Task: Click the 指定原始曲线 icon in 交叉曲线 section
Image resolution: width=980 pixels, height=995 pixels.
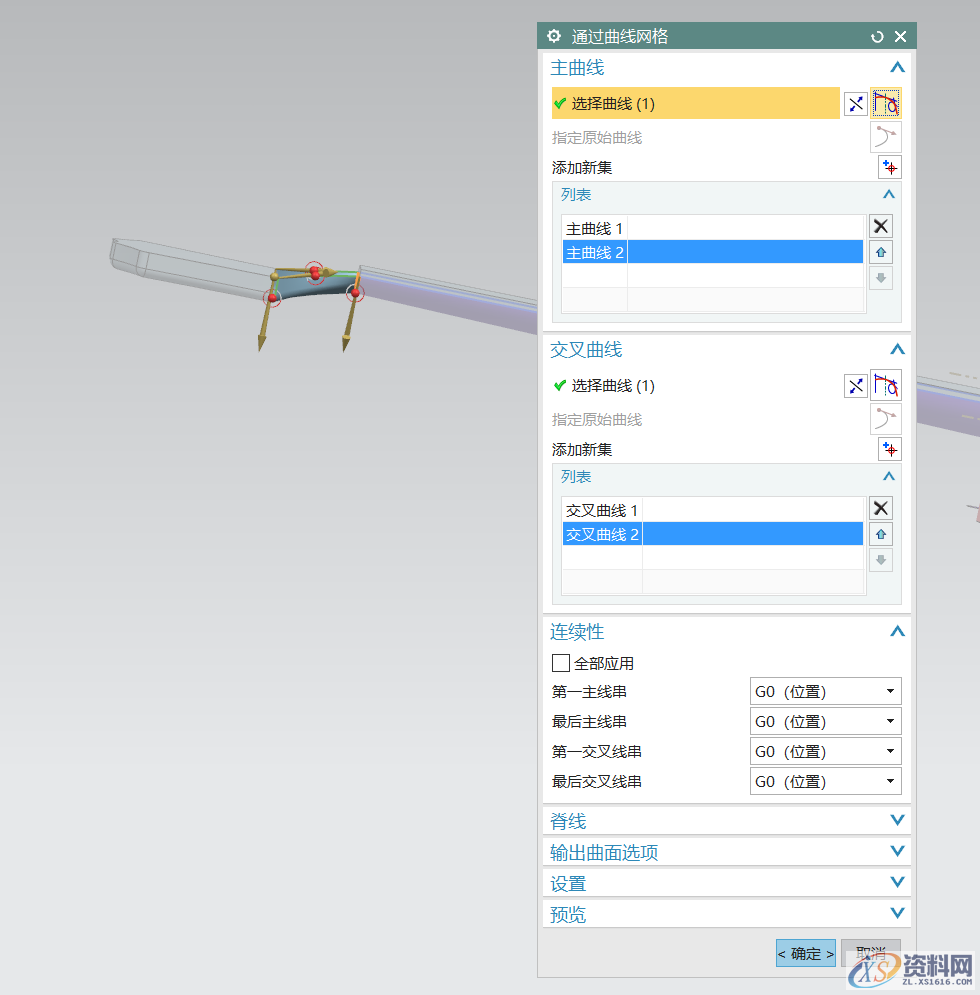Action: [885, 418]
